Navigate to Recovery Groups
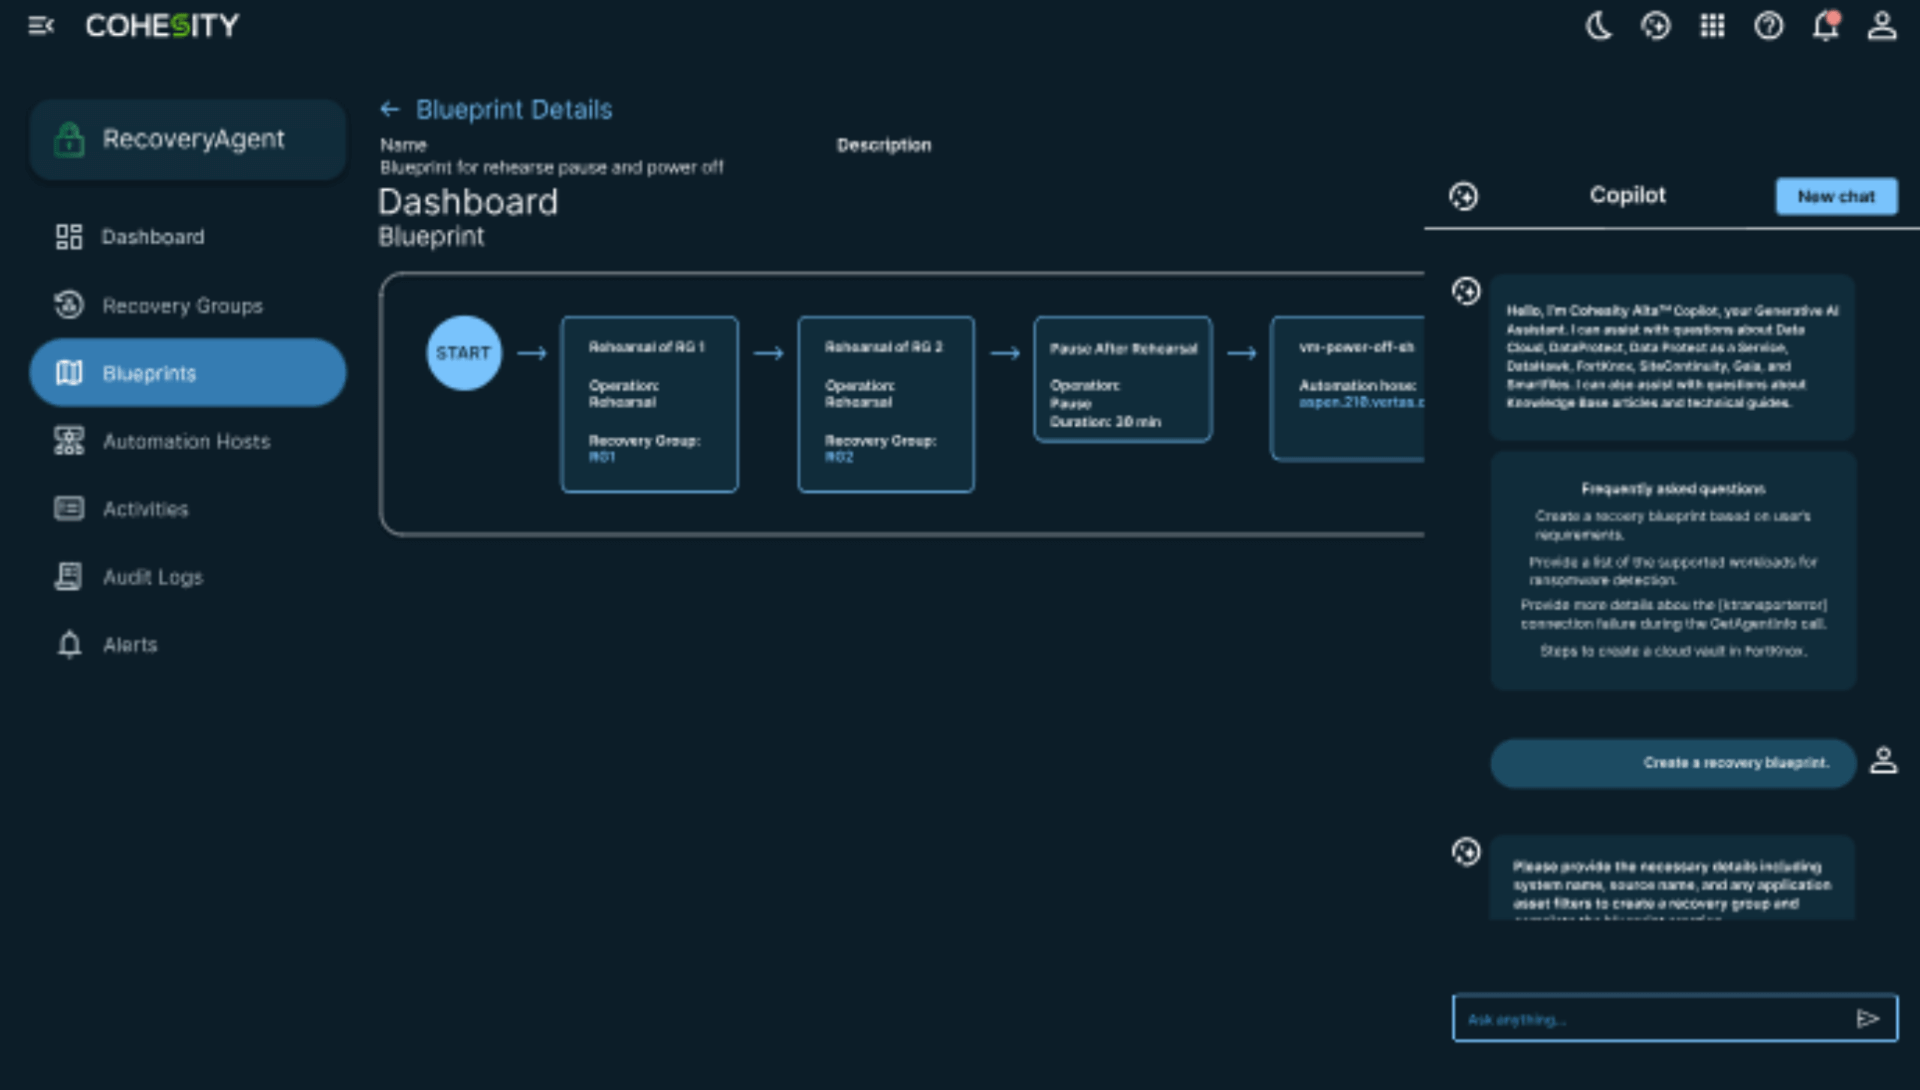Viewport: 1920px width, 1090px height. click(x=182, y=305)
